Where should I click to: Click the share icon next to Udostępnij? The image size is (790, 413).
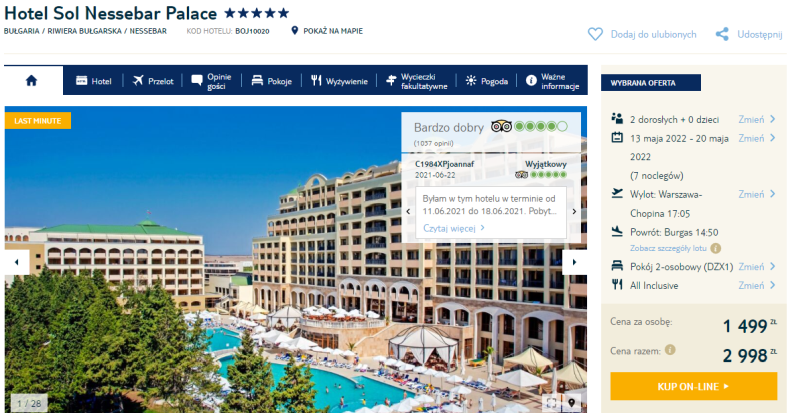[x=722, y=34]
